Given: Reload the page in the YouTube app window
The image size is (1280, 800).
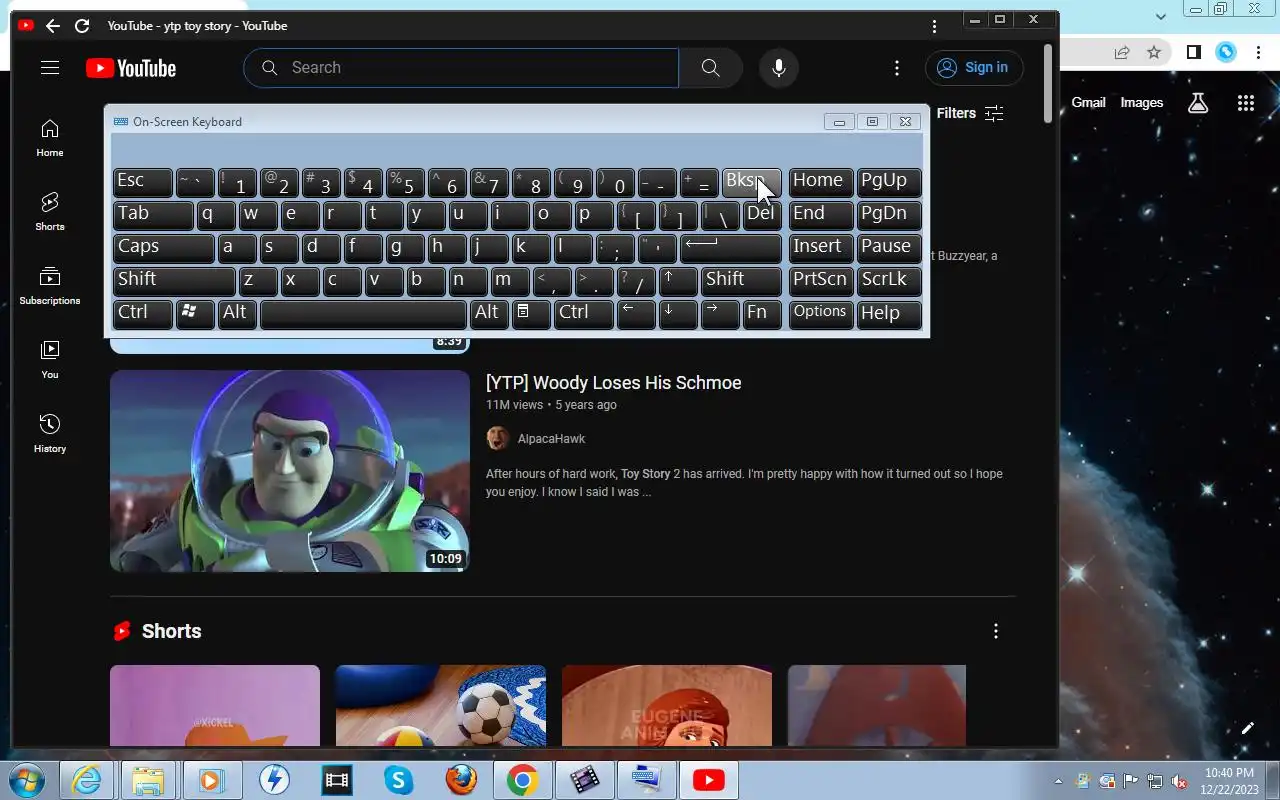Looking at the screenshot, I should (x=82, y=26).
